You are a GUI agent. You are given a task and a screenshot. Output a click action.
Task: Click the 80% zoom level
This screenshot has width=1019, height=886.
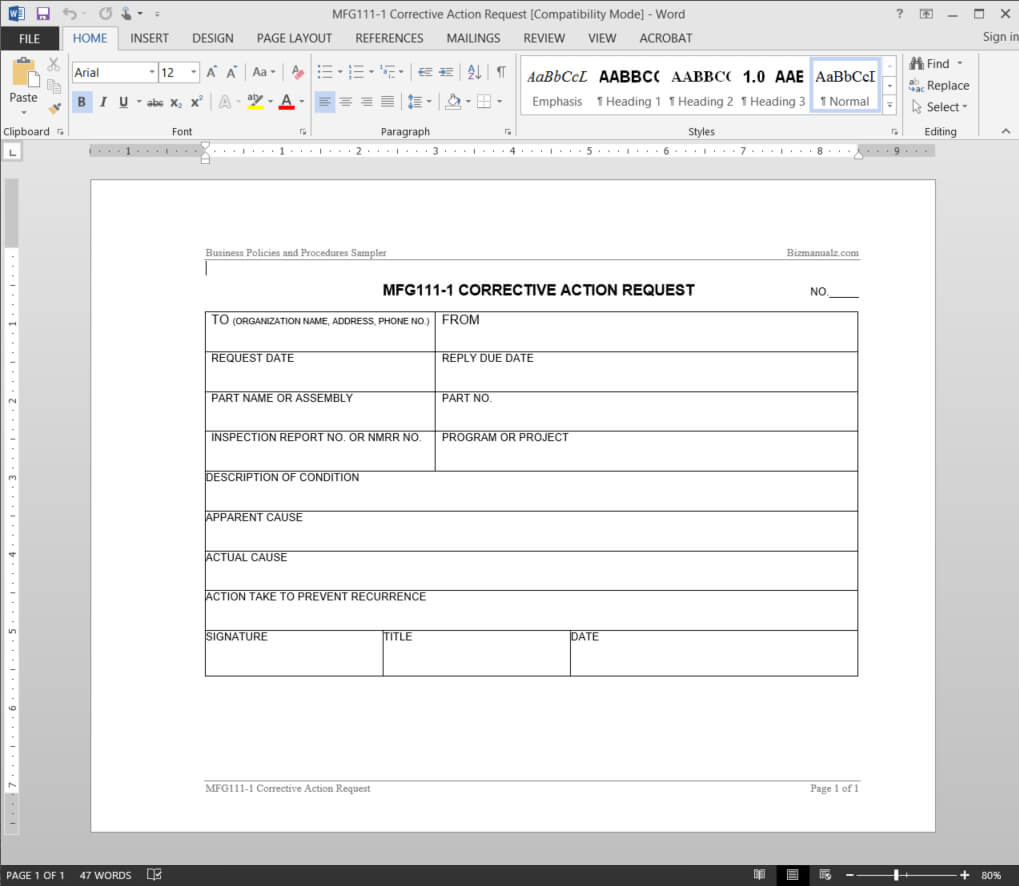pos(990,875)
